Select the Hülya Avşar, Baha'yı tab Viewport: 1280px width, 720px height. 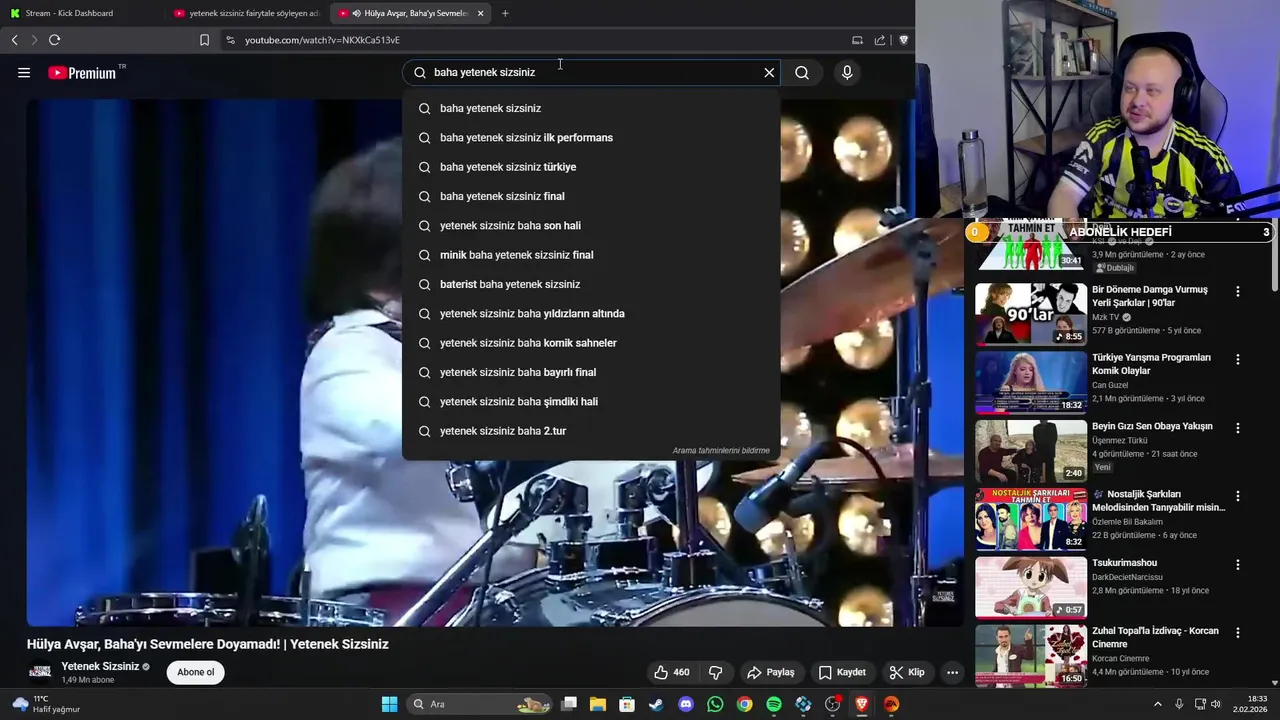pyautogui.click(x=410, y=13)
